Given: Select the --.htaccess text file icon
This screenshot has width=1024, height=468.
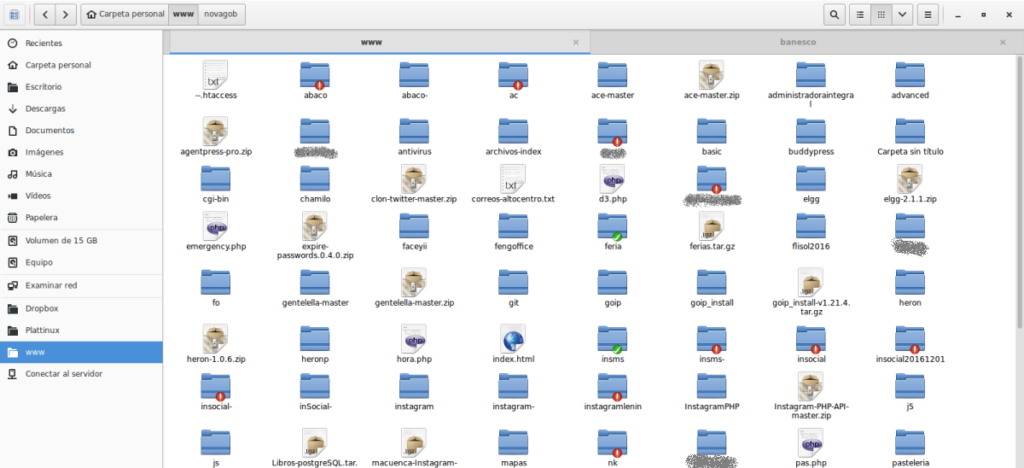Looking at the screenshot, I should (215, 75).
